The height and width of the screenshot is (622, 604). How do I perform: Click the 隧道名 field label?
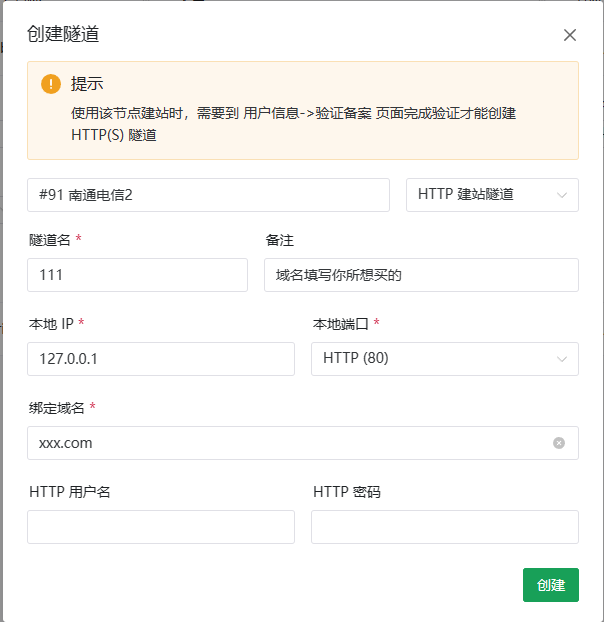click(51, 241)
